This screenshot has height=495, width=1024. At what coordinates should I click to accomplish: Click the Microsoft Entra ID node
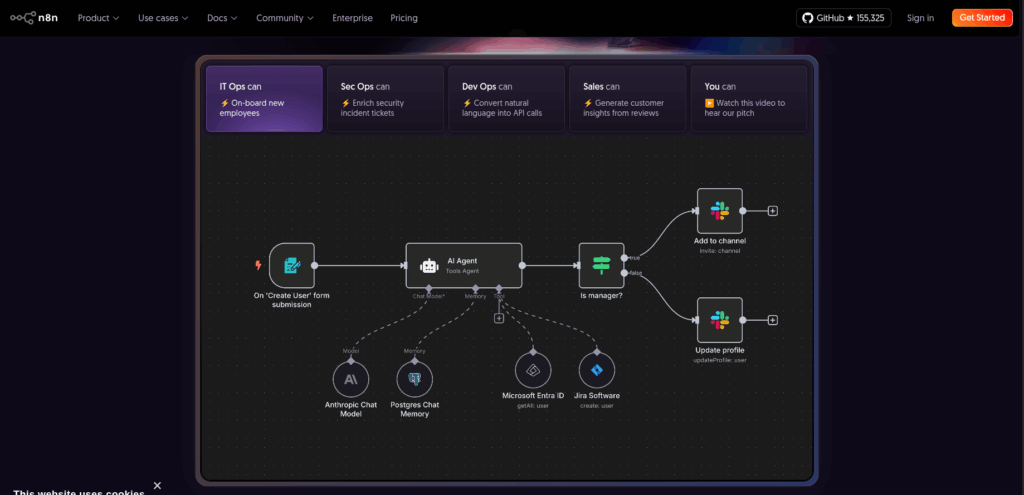533,370
